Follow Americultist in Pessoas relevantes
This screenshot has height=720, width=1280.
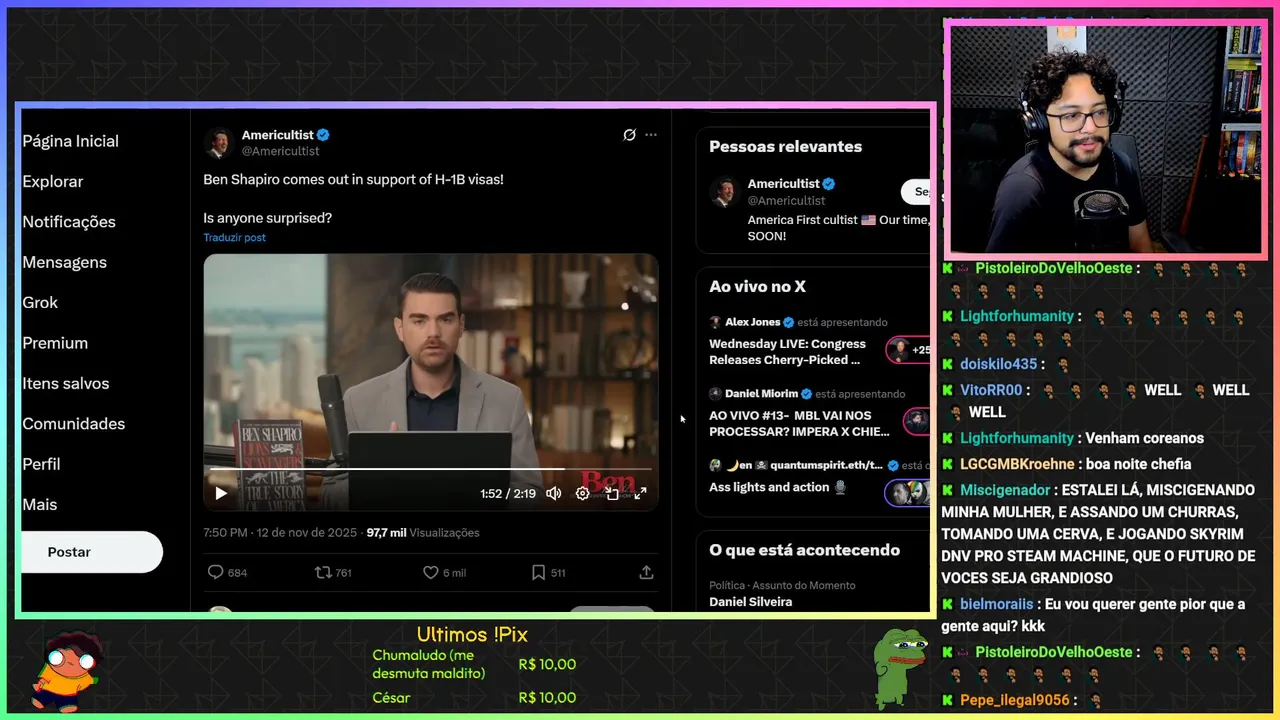coord(916,192)
